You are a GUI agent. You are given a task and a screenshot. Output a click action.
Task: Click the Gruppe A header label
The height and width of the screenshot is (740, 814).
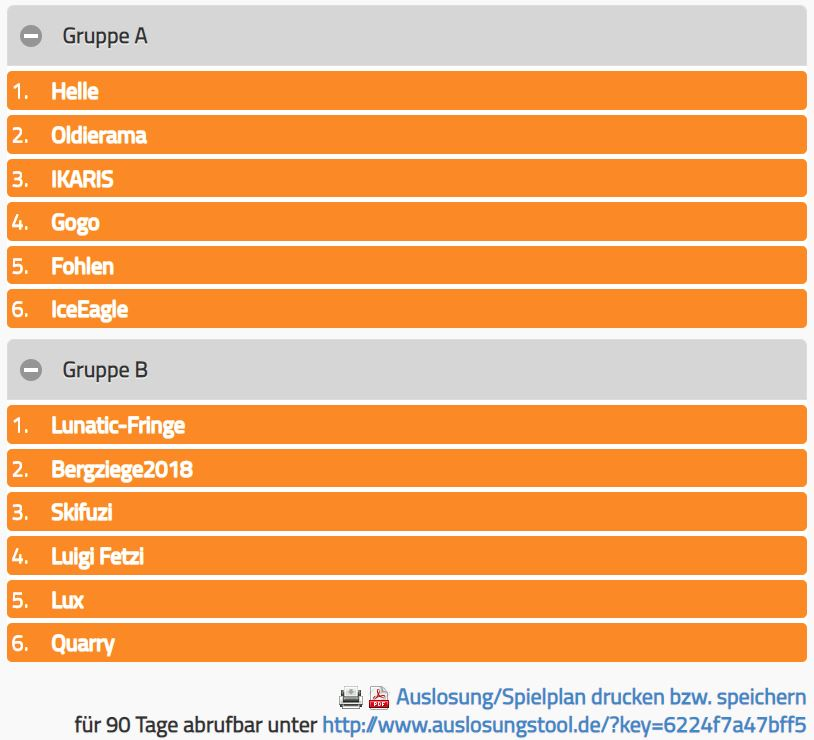105,36
